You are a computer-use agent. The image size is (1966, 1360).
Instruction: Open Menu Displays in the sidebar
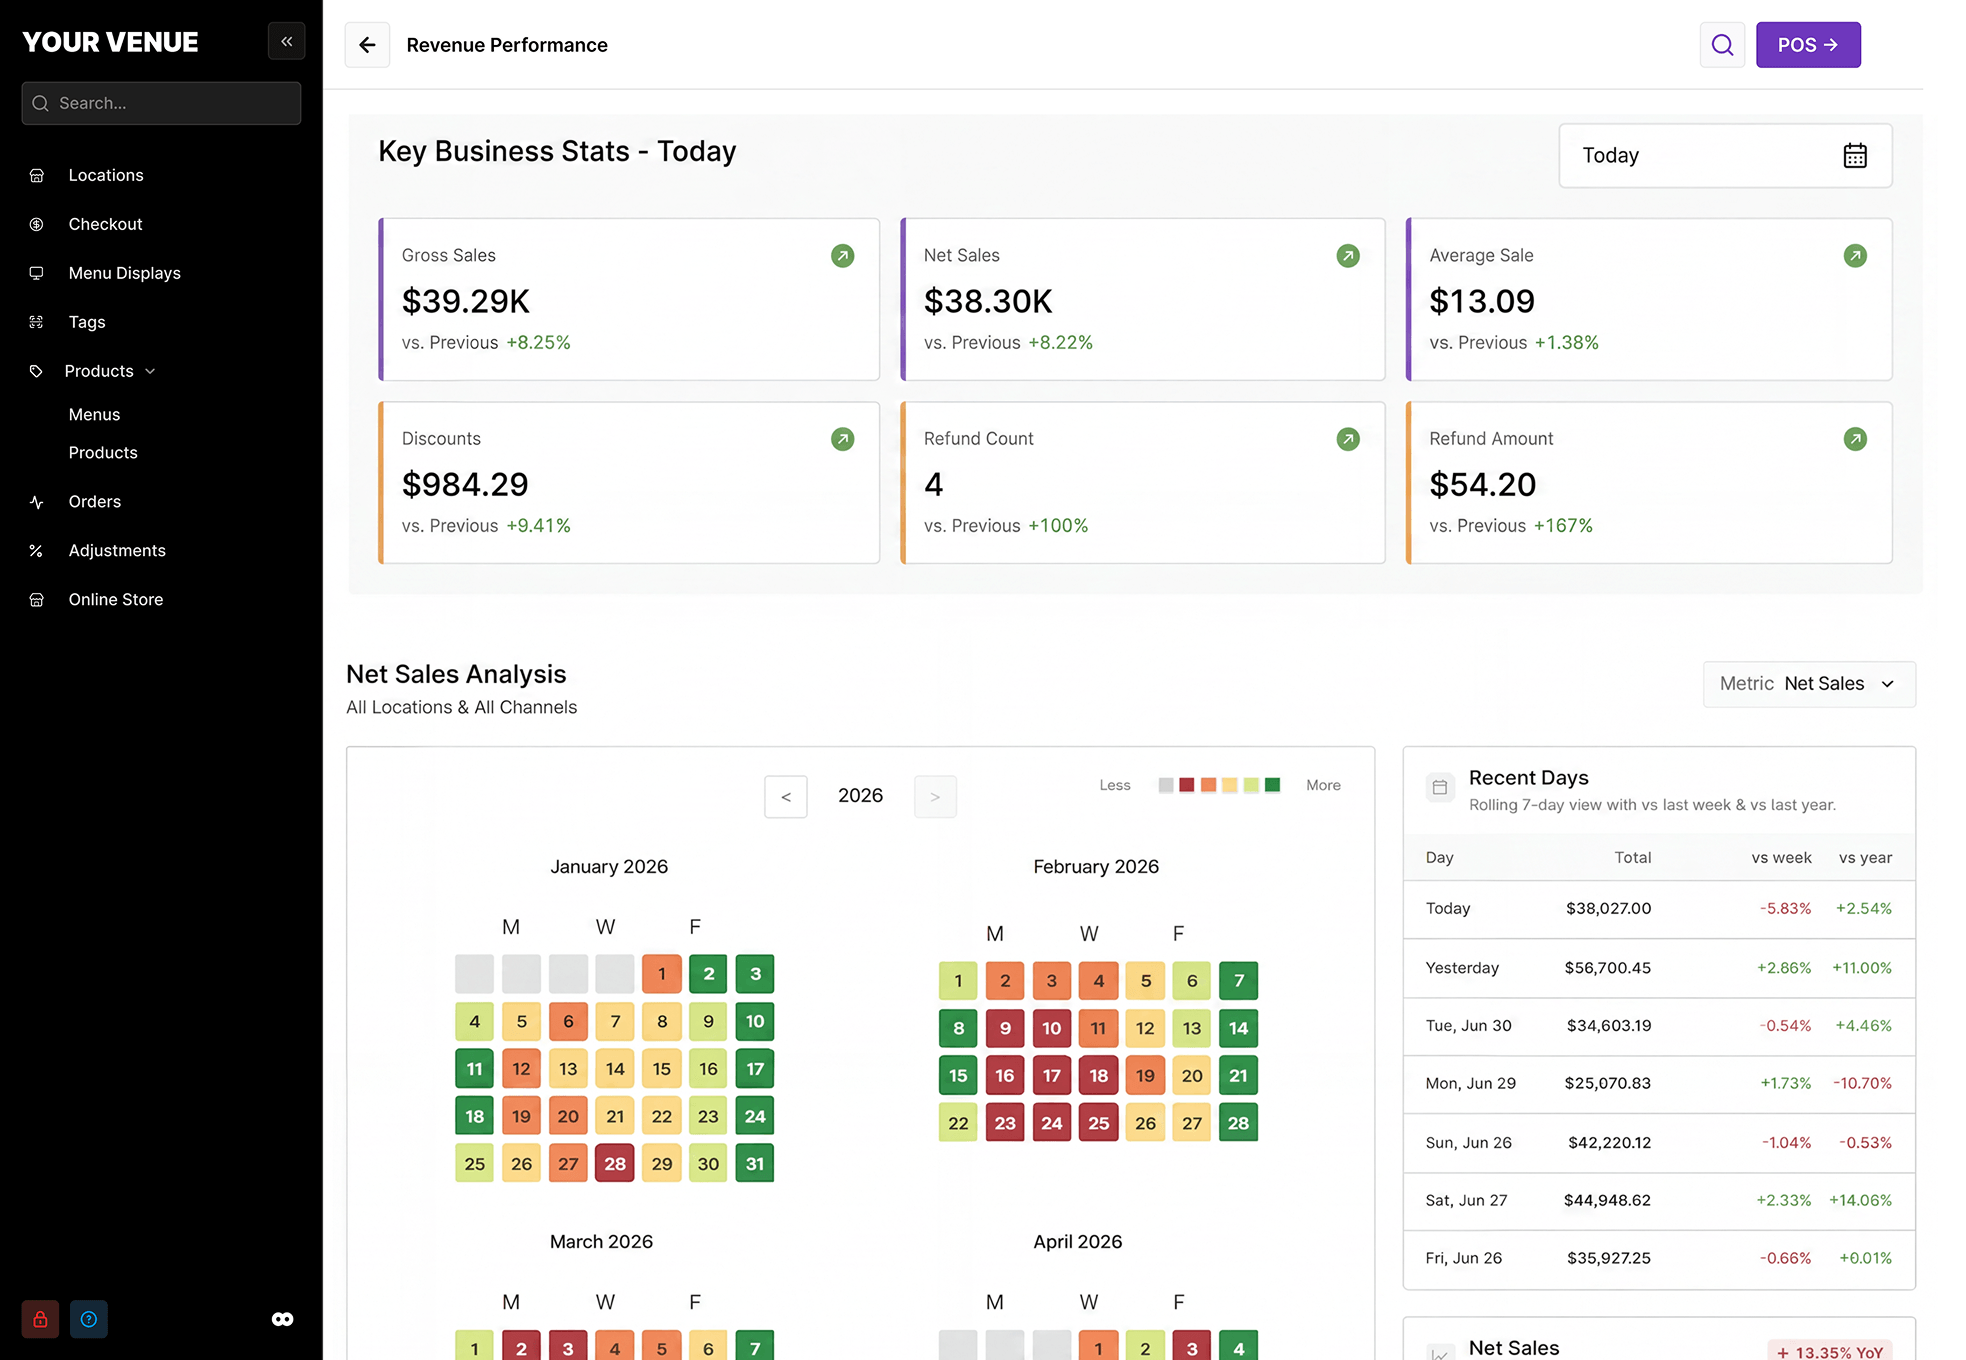(x=124, y=273)
